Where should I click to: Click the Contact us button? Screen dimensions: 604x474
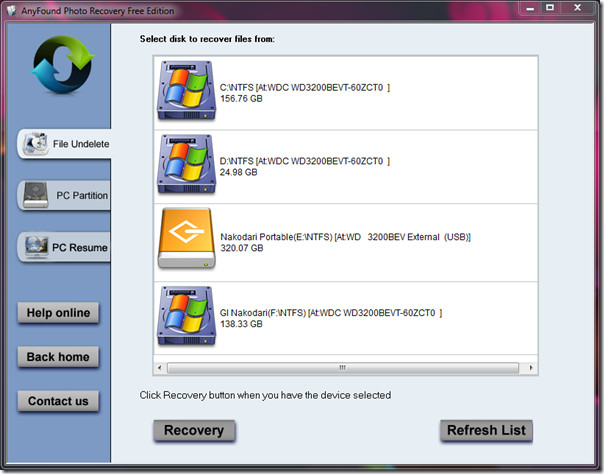pyautogui.click(x=58, y=401)
